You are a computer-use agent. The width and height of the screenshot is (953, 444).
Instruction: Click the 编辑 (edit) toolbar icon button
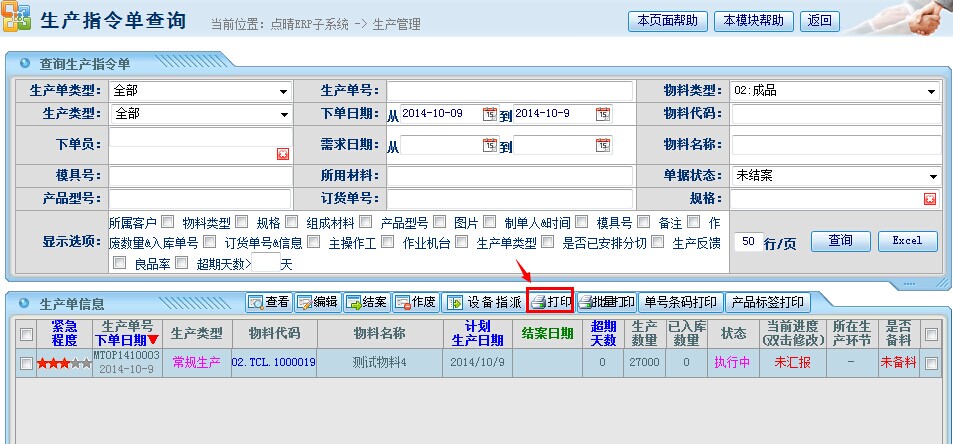(317, 302)
